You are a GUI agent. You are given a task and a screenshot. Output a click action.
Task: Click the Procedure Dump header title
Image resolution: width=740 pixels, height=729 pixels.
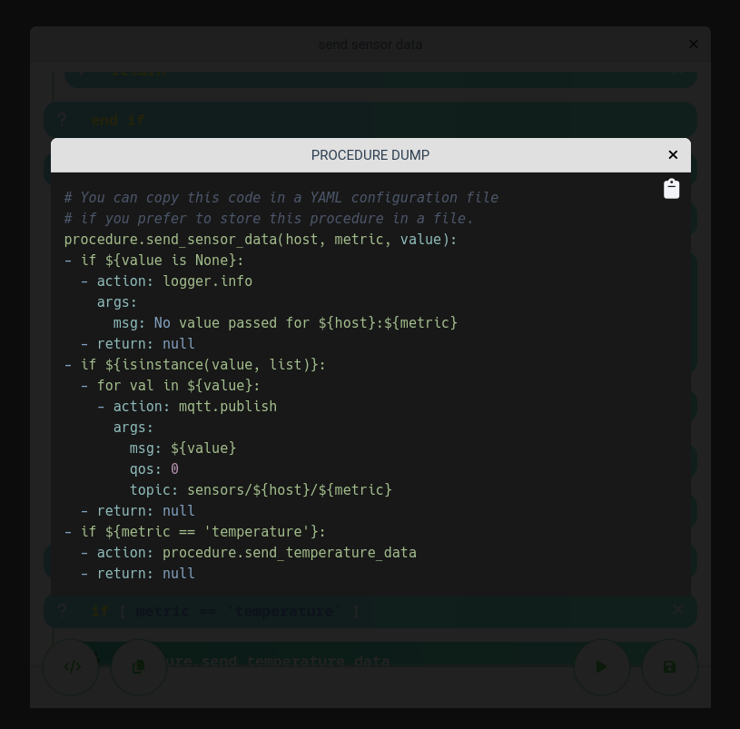tap(370, 155)
